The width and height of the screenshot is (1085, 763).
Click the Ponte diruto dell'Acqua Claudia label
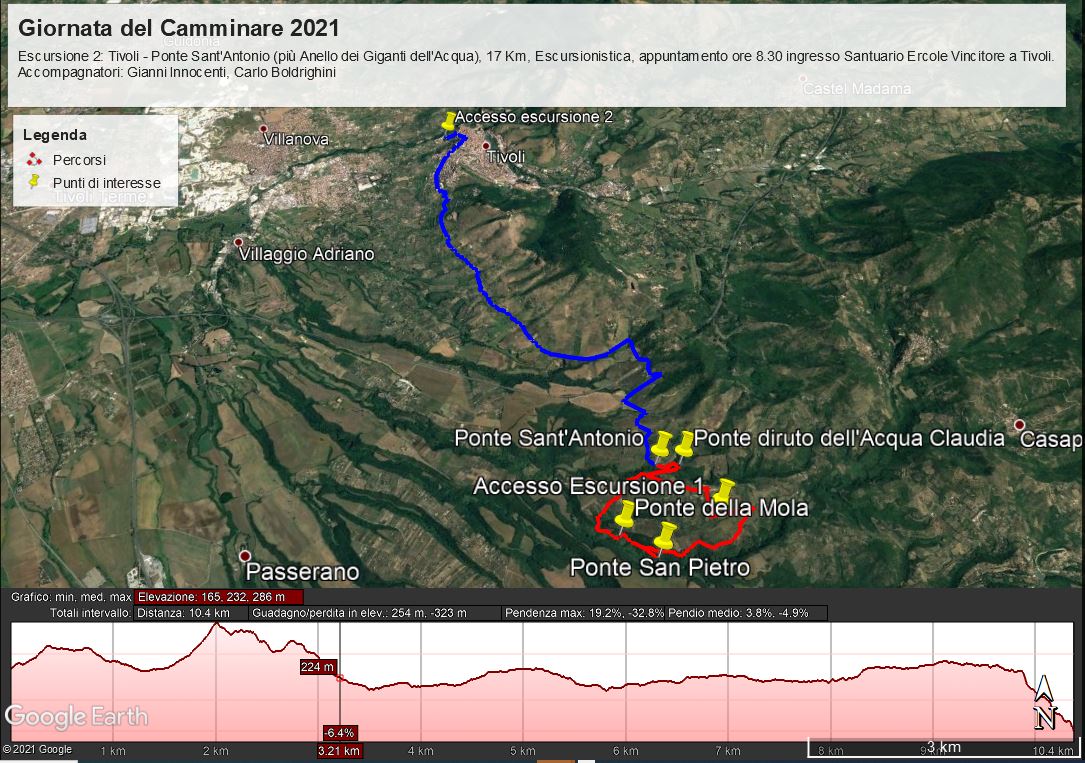tap(849, 439)
